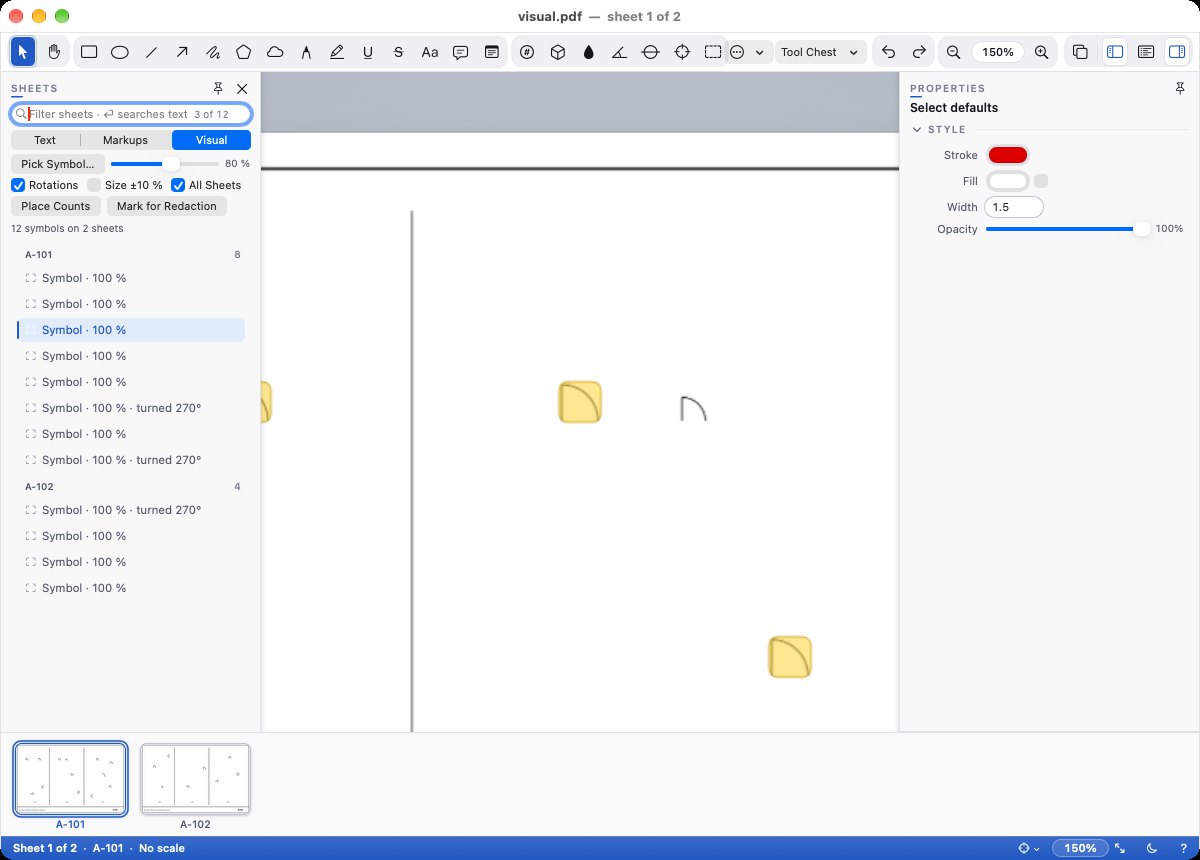Click the Width value field
1200x860 pixels.
(x=1014, y=207)
